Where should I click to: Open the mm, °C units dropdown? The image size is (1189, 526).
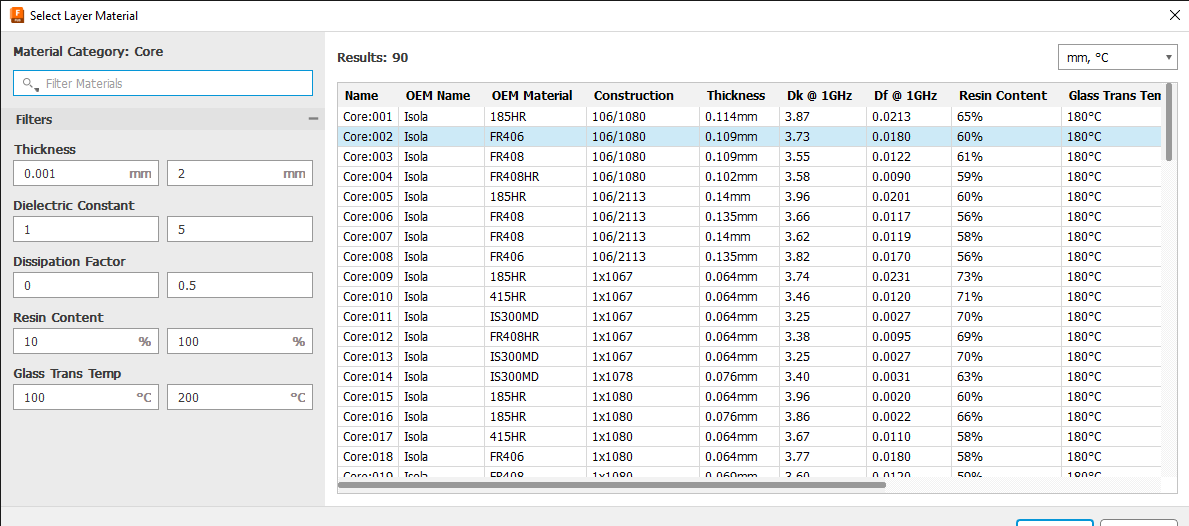click(1116, 58)
